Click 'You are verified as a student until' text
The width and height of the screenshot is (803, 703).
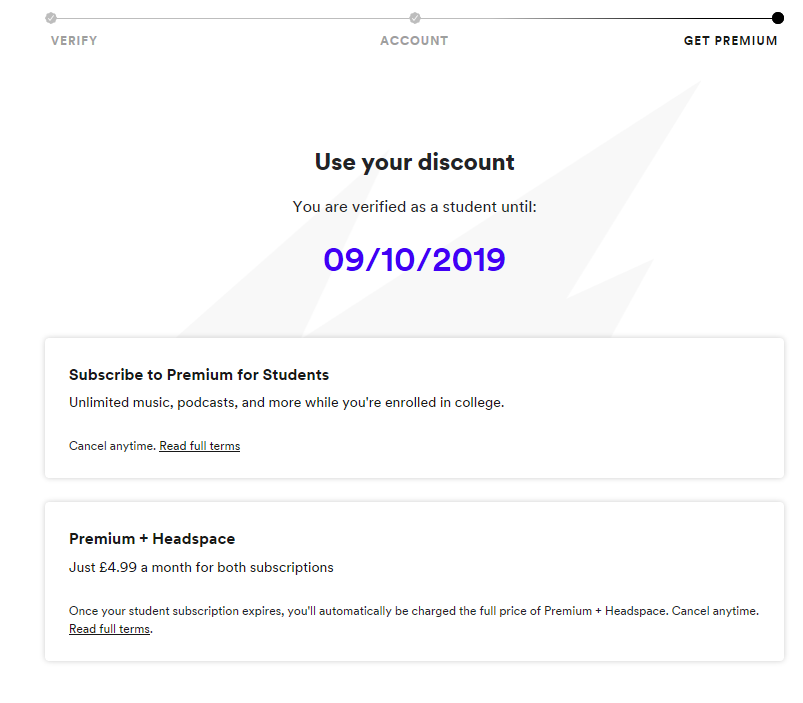pos(414,207)
